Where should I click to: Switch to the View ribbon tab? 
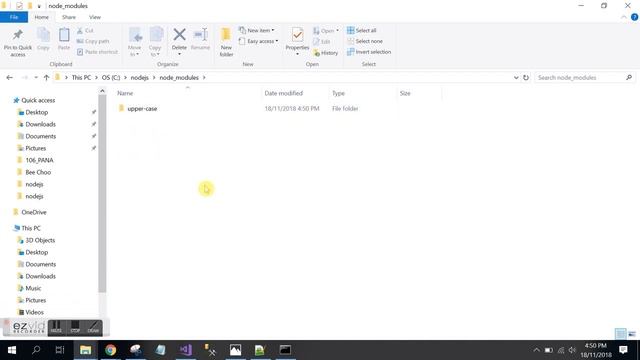coord(95,17)
